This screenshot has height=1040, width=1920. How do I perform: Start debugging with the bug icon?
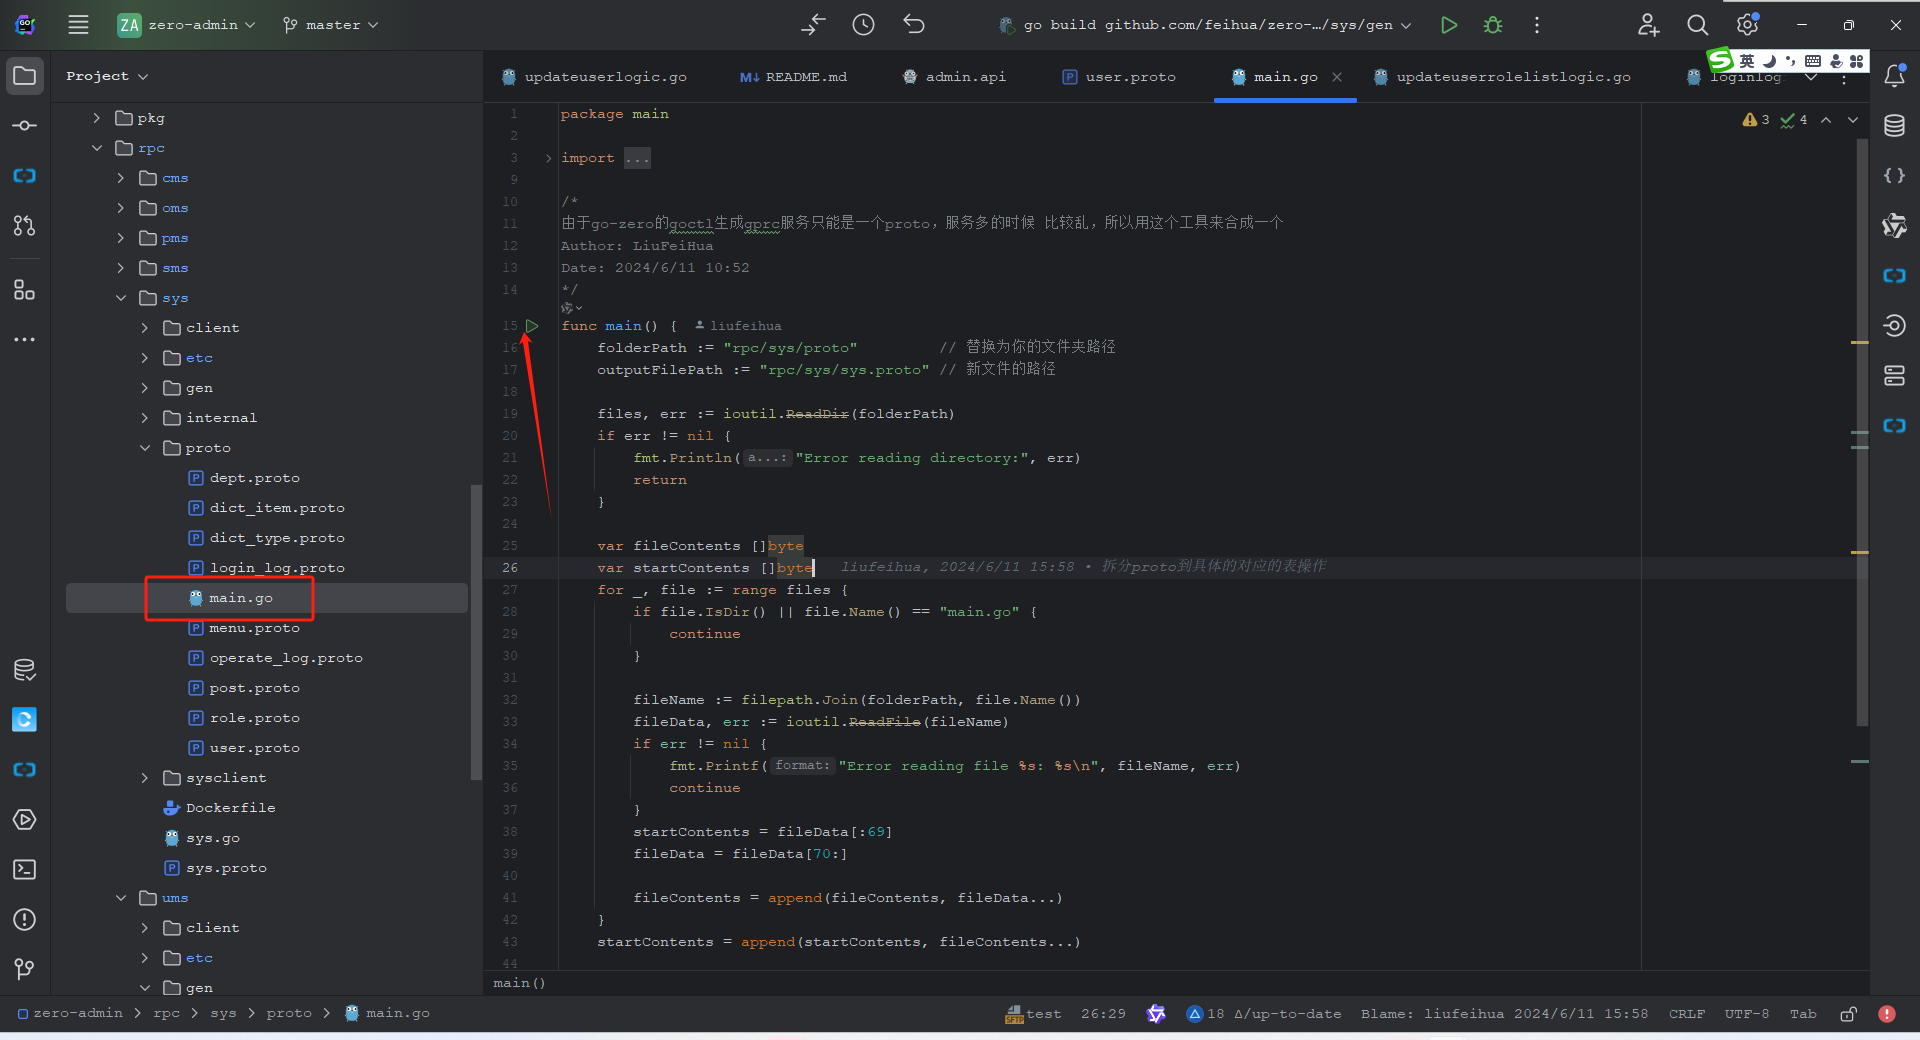click(1493, 25)
